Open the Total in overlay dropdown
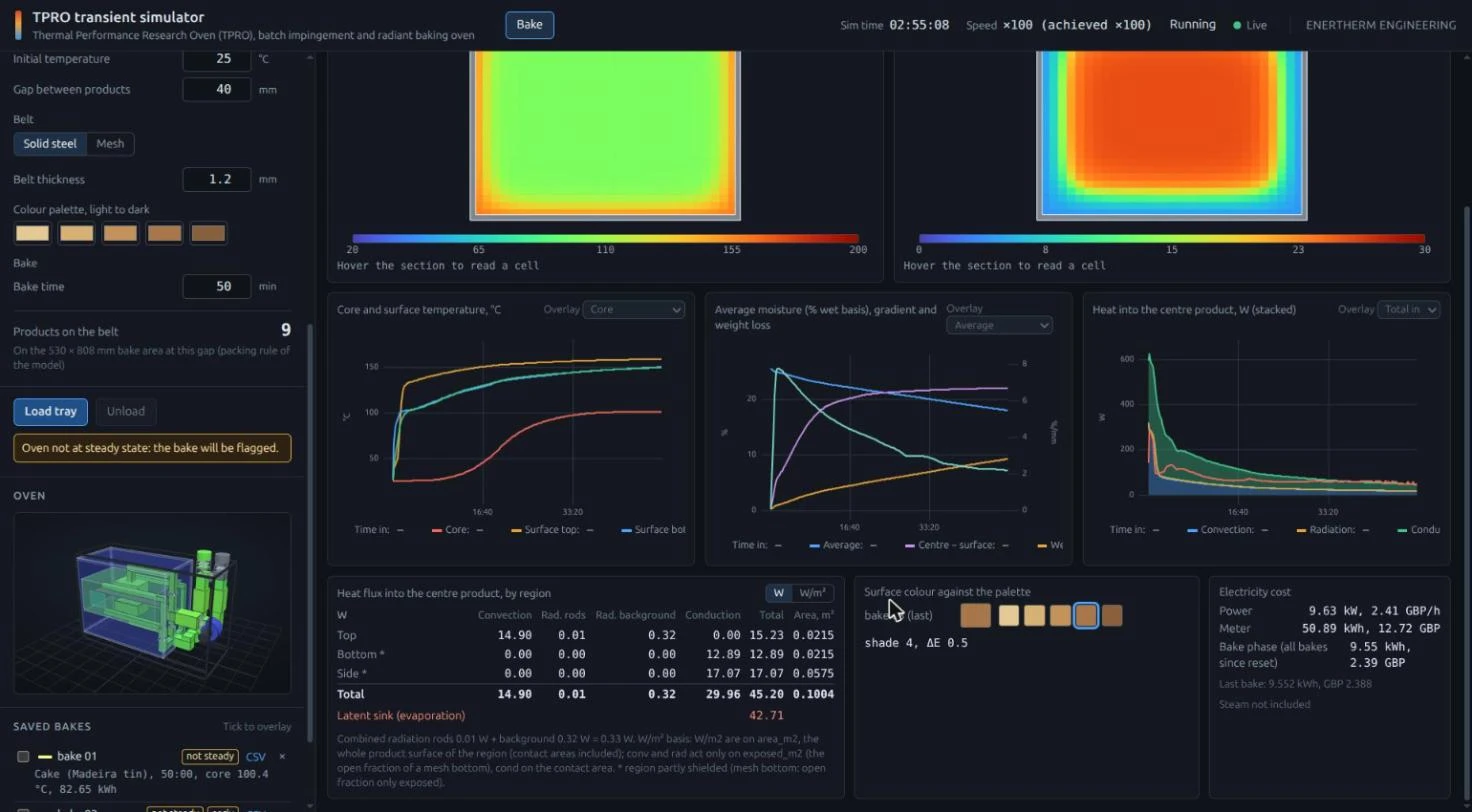Viewport: 1472px width, 812px height. (1408, 309)
